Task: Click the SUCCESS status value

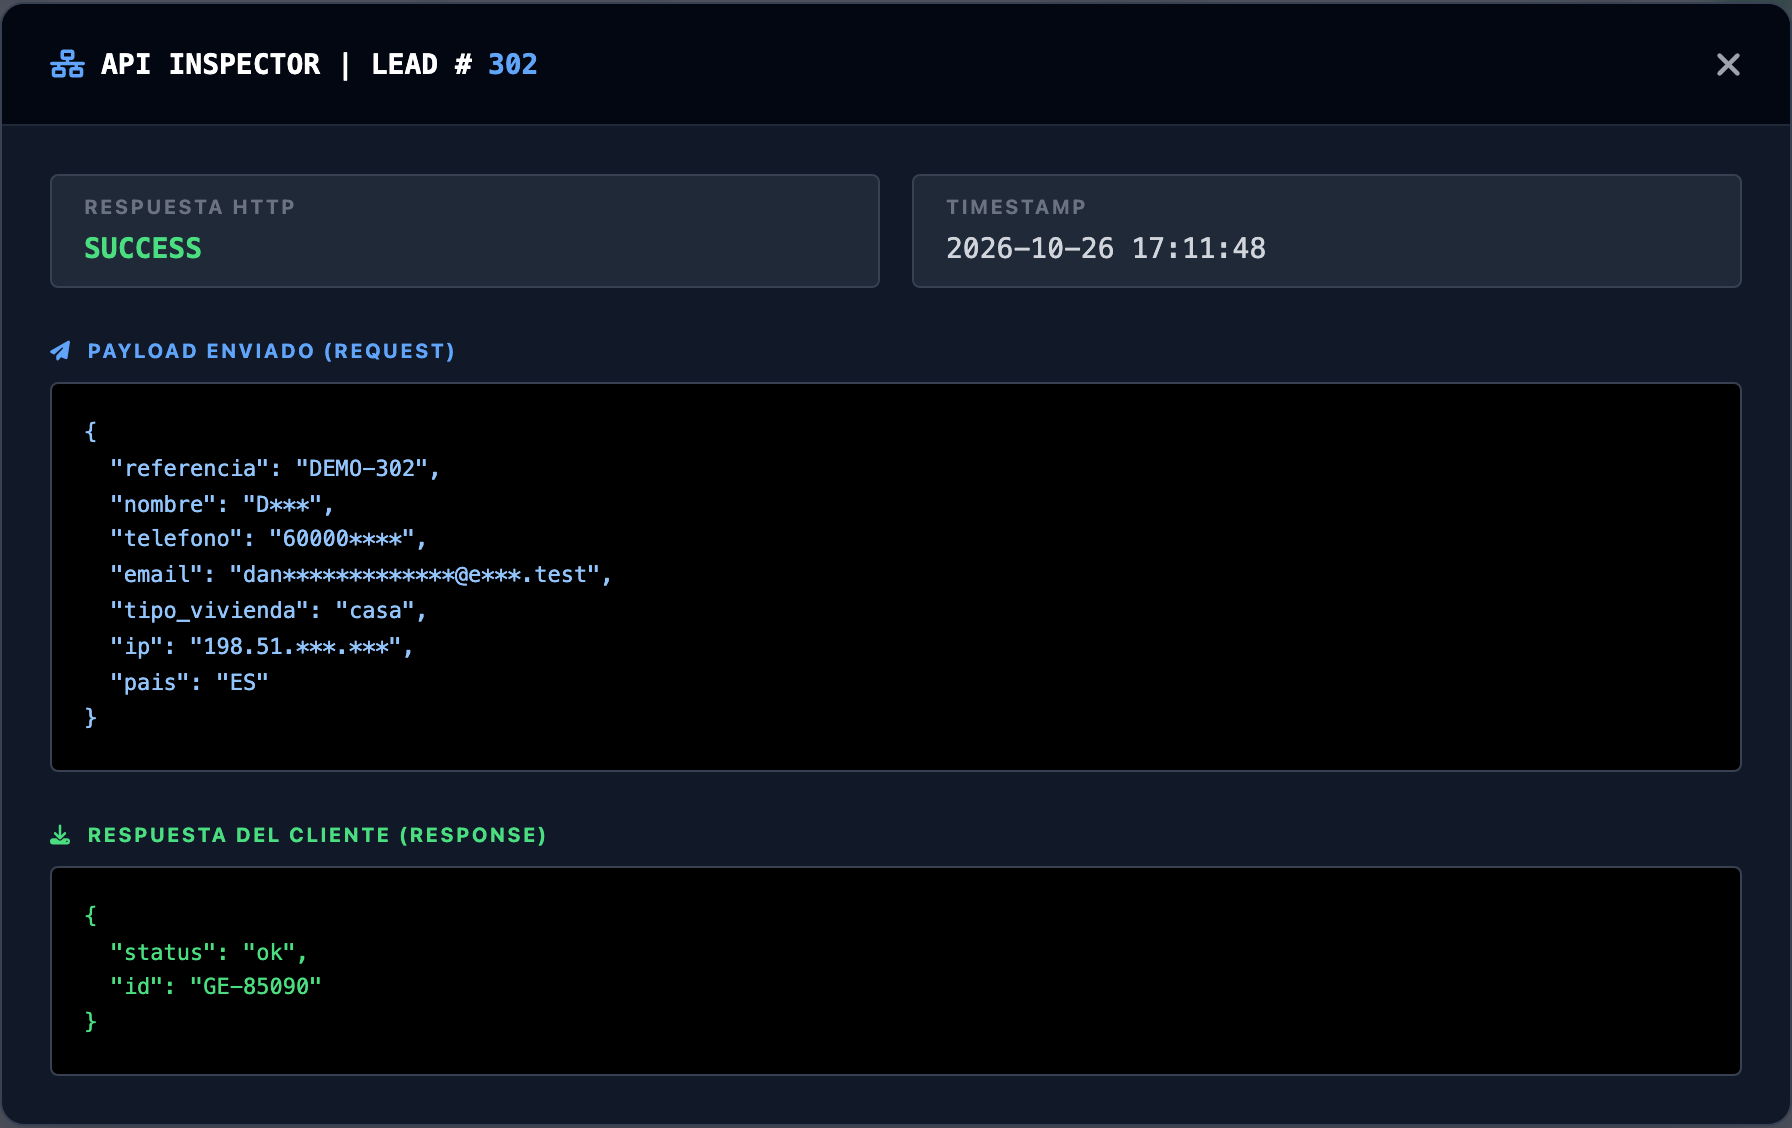Action: 143,248
